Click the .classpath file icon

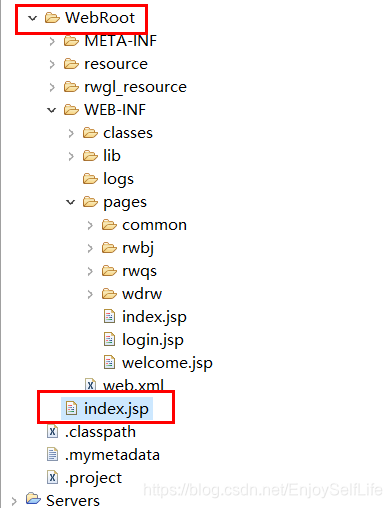[52, 432]
